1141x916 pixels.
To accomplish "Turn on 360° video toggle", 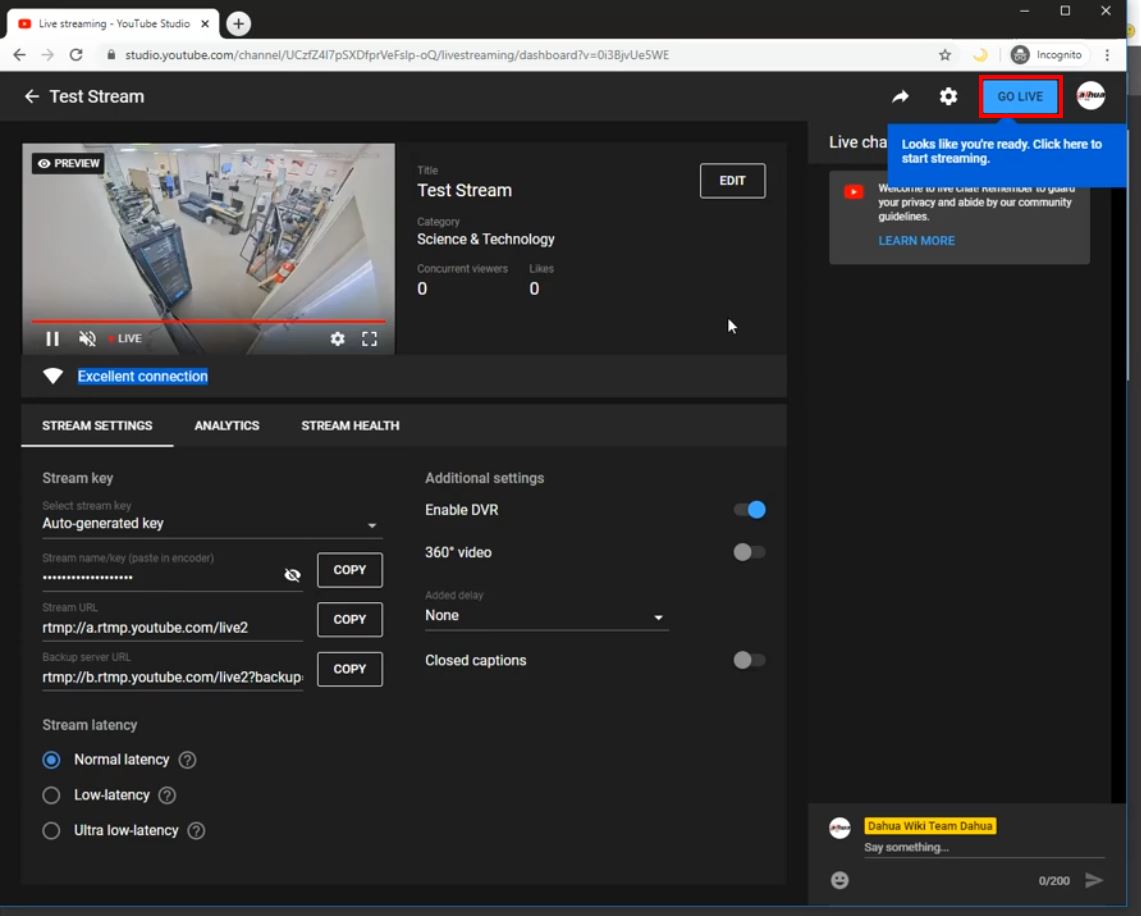I will (749, 552).
